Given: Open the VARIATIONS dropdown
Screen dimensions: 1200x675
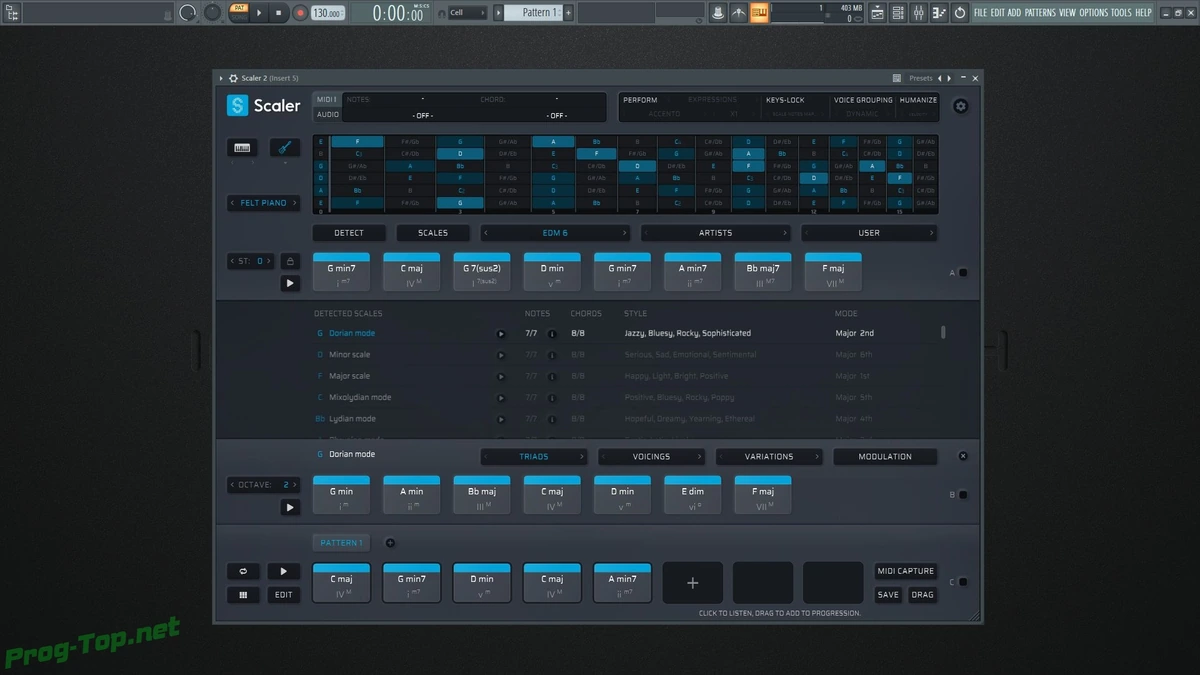Looking at the screenshot, I should coord(769,456).
